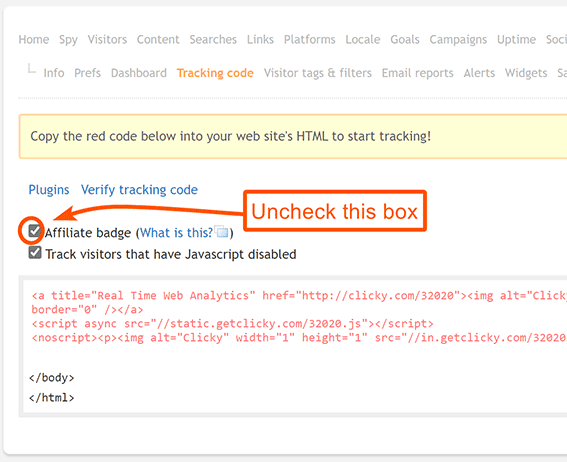
Task: Open Campaigns in the top navigation
Action: point(458,39)
